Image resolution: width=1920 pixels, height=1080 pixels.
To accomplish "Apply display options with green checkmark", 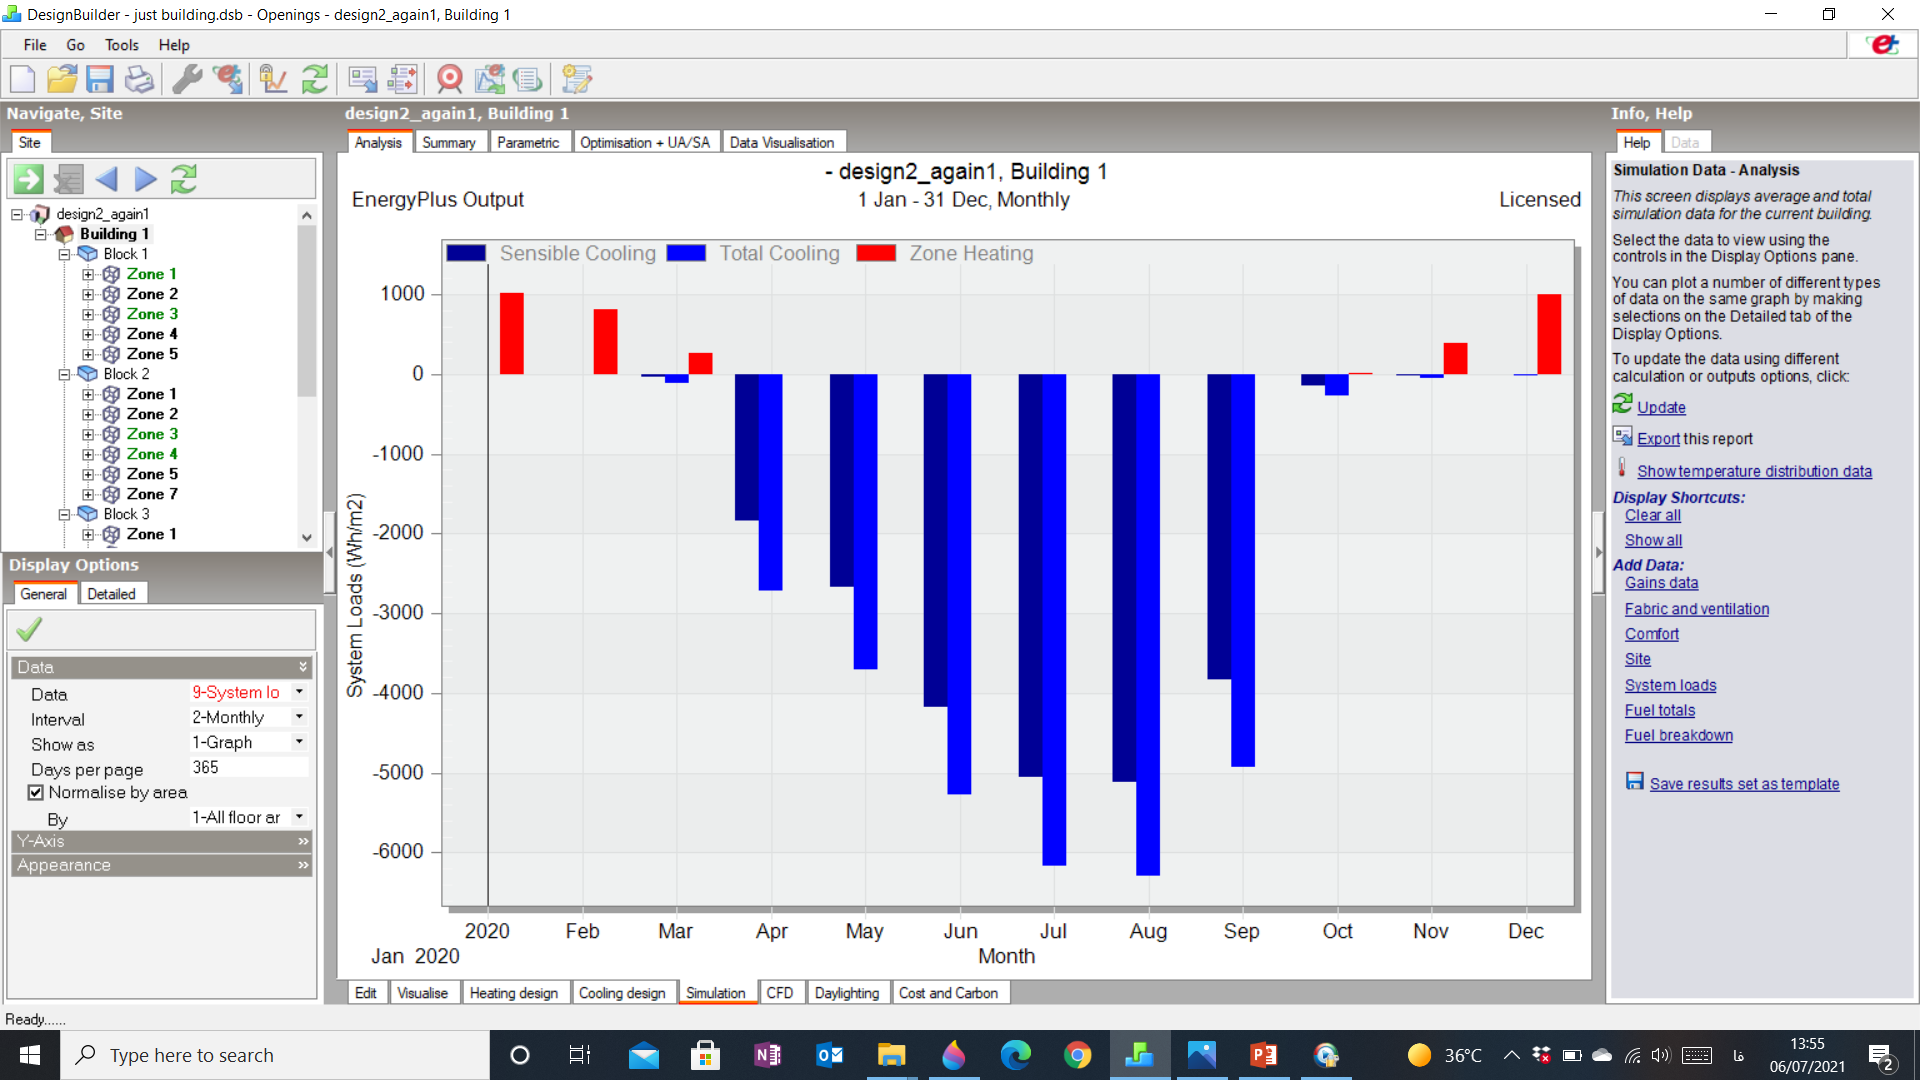I will click(x=30, y=629).
